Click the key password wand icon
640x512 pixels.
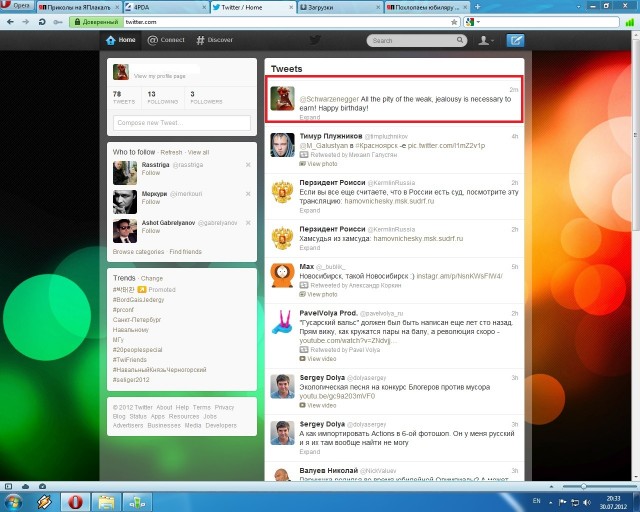tap(58, 22)
